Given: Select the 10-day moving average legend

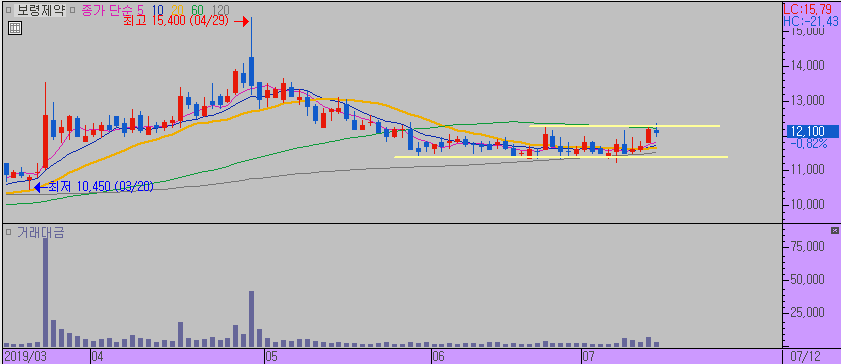Looking at the screenshot, I should coord(158,10).
